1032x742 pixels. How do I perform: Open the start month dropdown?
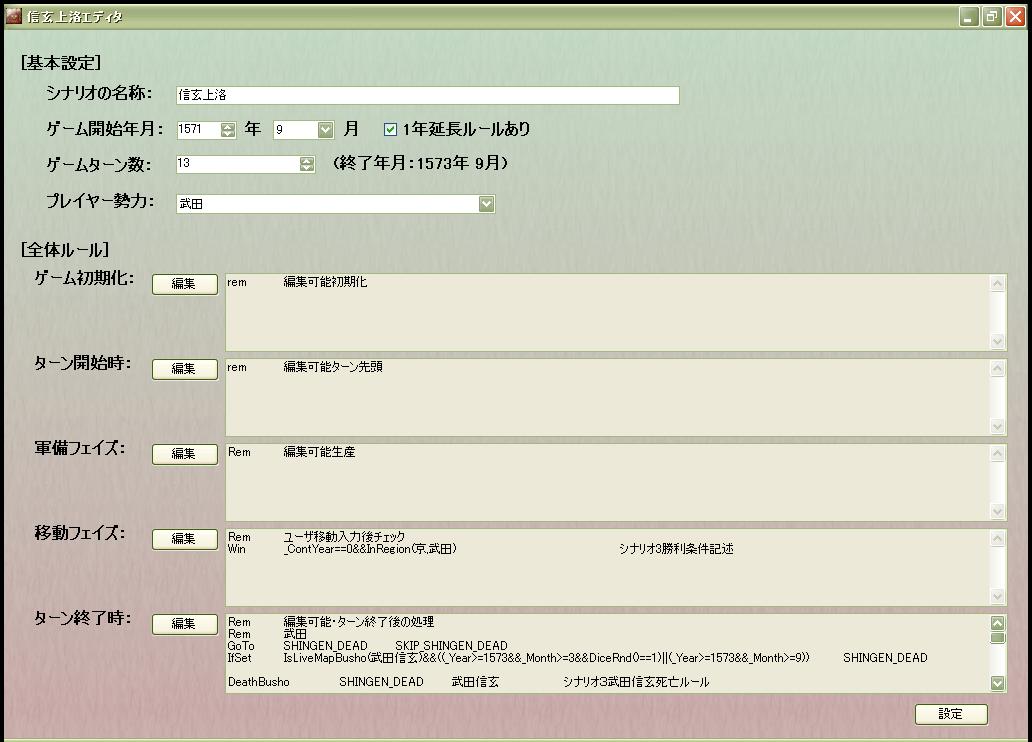325,129
